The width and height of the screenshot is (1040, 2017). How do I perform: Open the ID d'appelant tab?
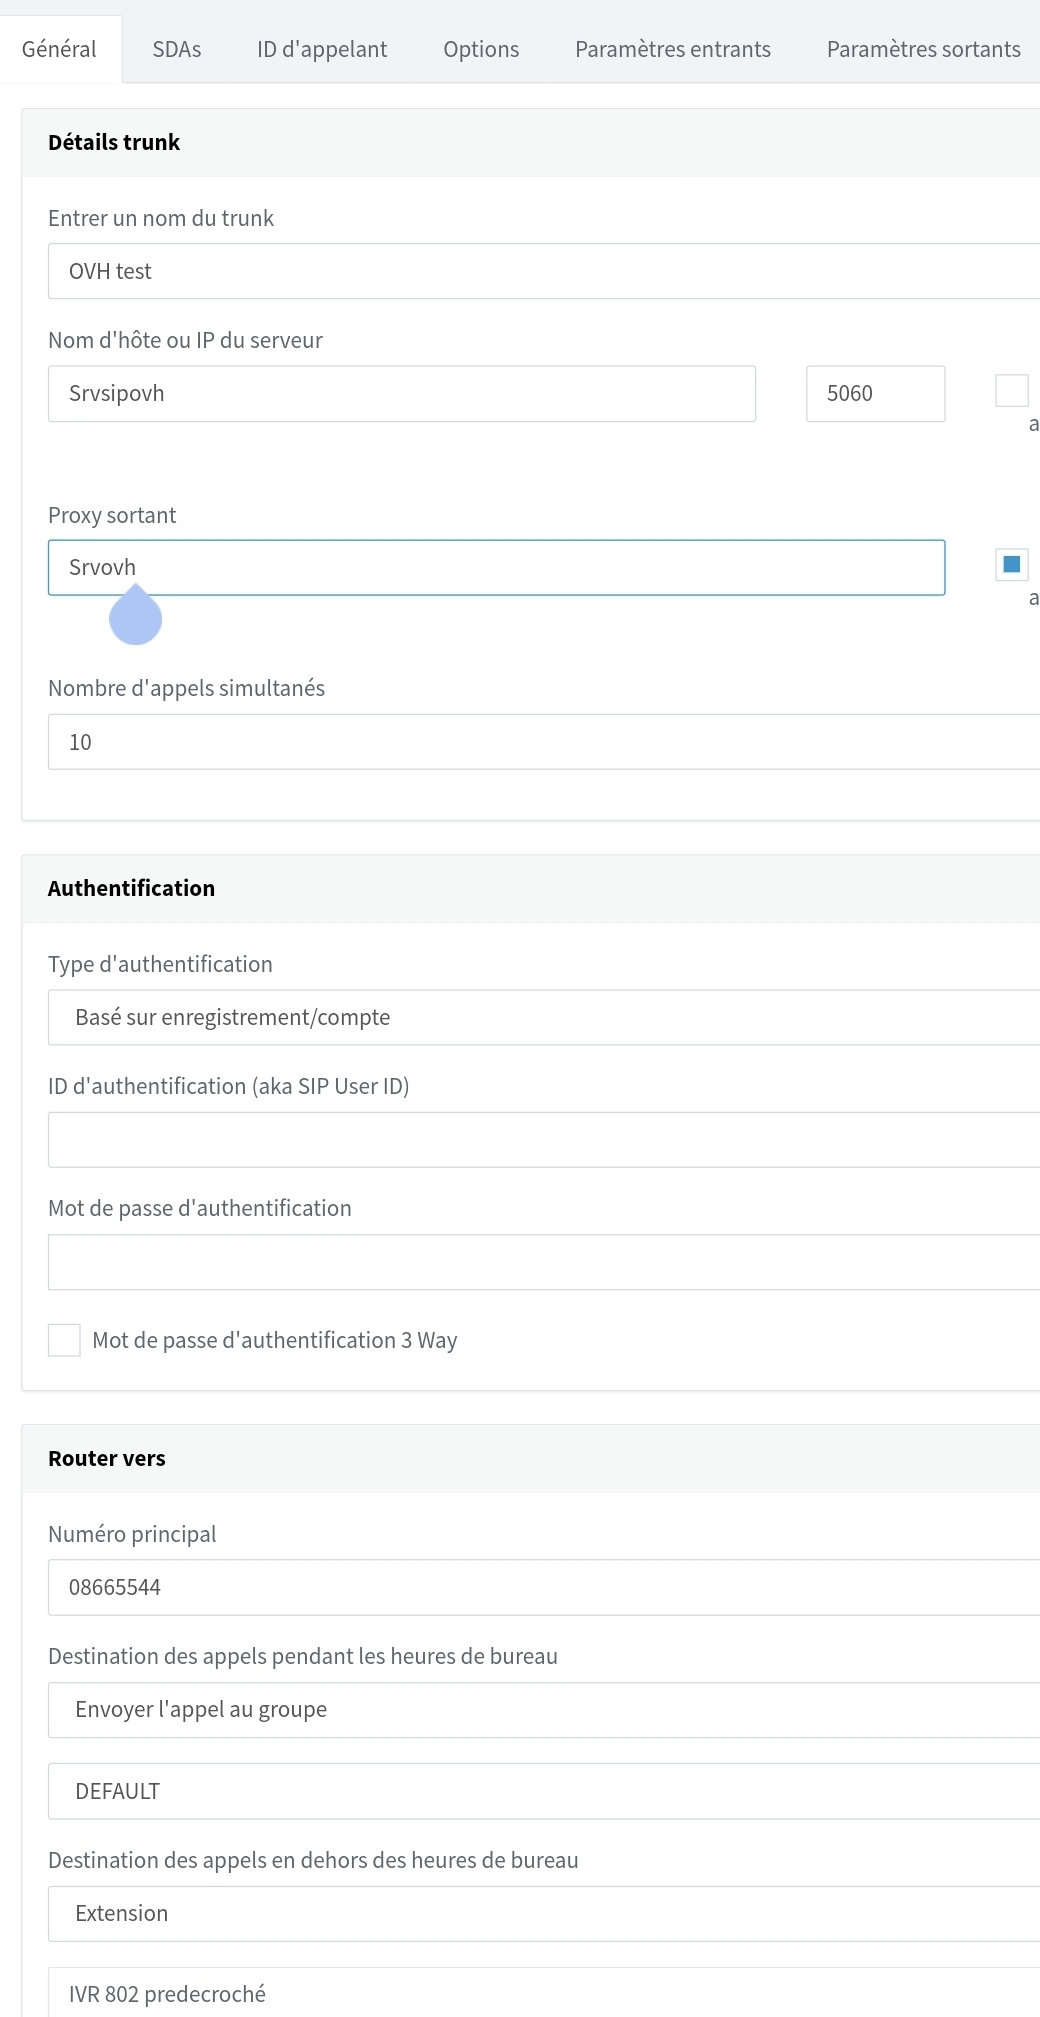(322, 49)
